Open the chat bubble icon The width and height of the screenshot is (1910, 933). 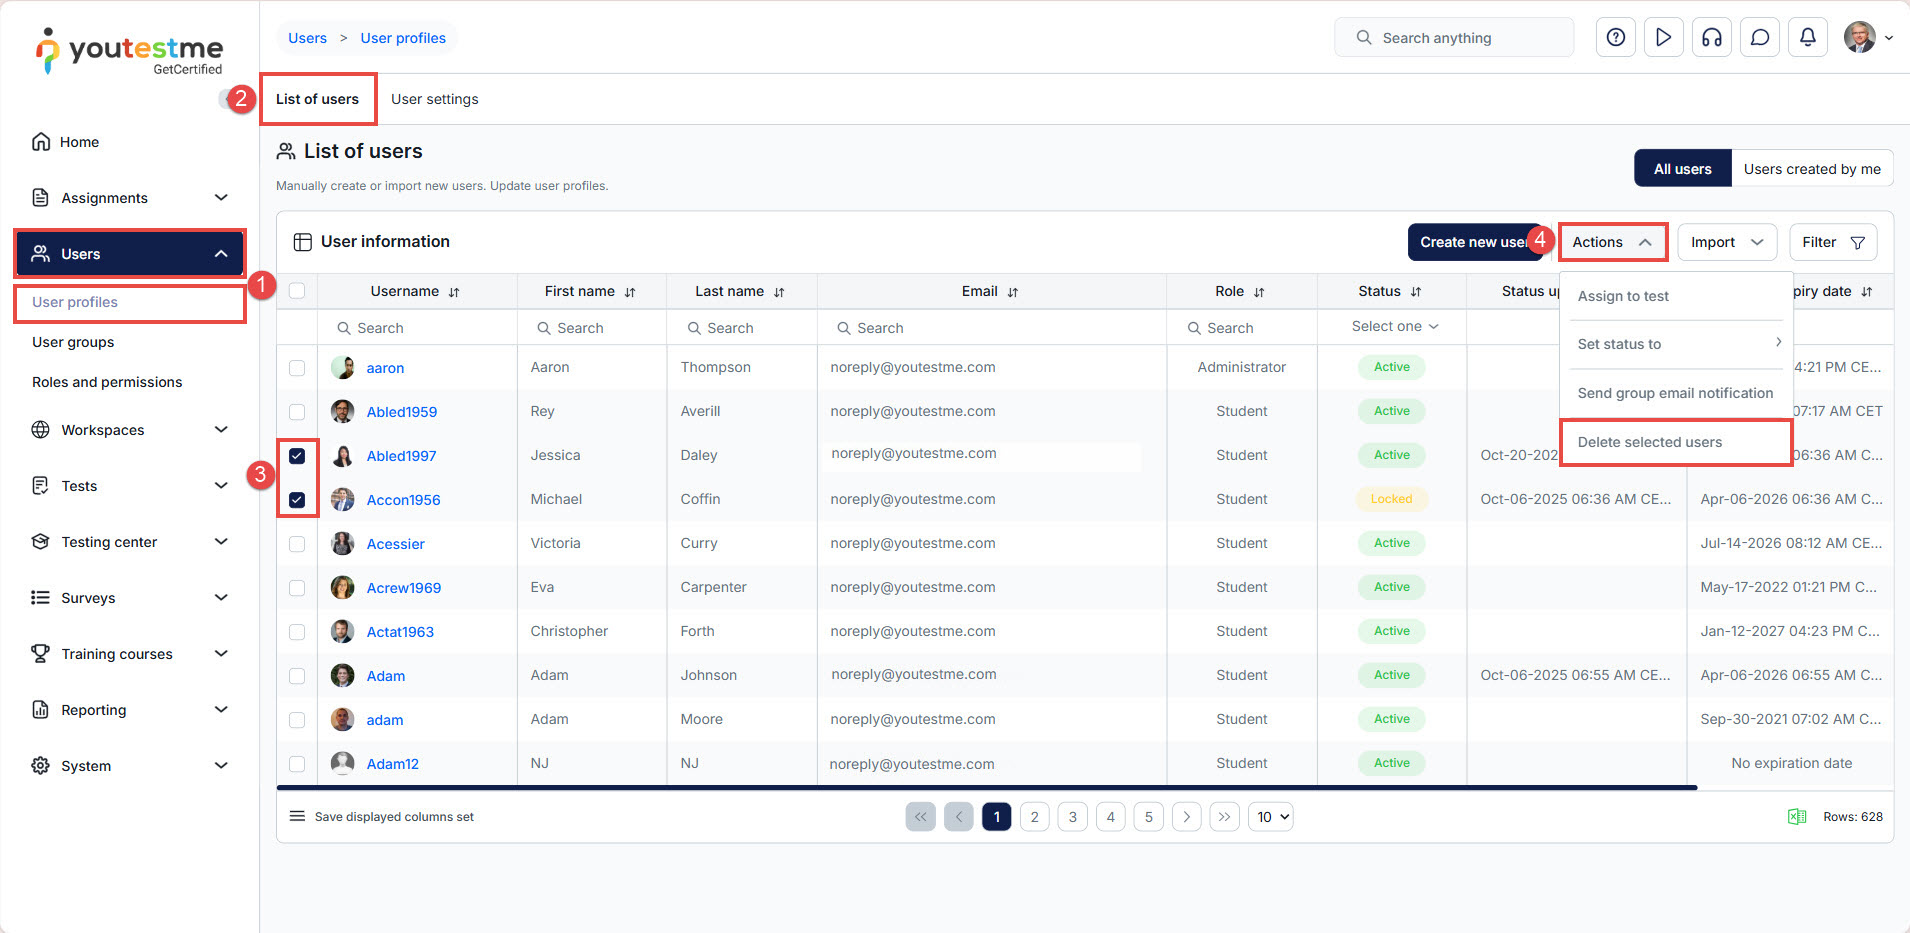pyautogui.click(x=1759, y=38)
